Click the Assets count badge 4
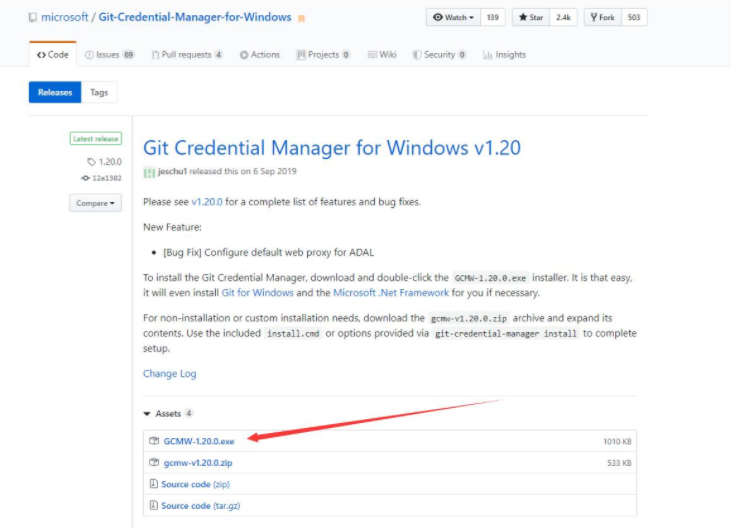 (189, 413)
